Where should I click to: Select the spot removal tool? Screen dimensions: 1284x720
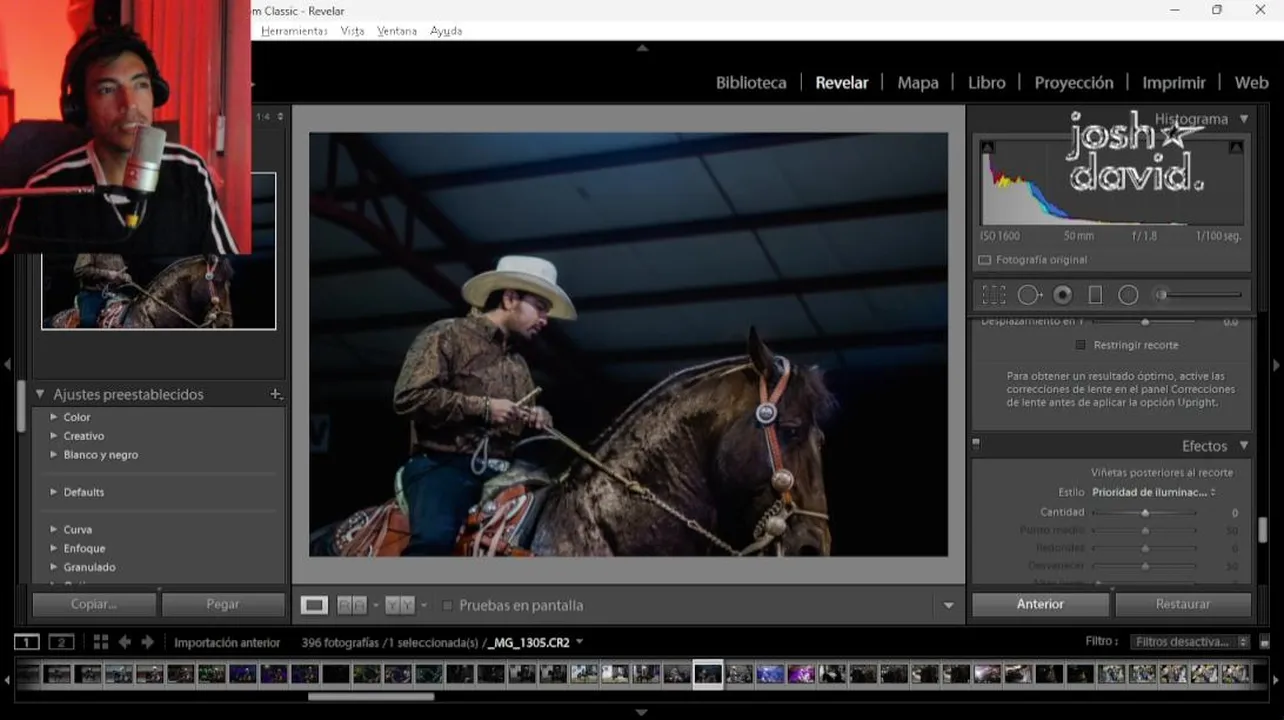1030,295
